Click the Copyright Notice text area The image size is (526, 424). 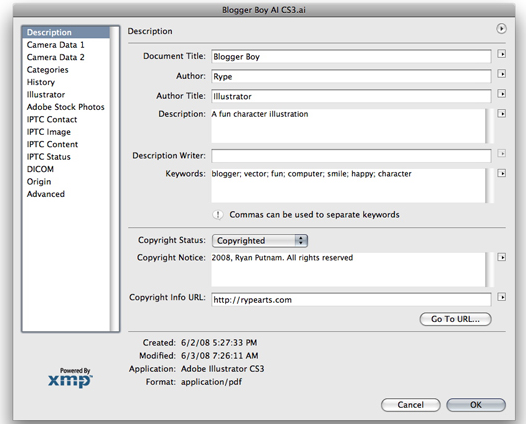pyautogui.click(x=348, y=269)
